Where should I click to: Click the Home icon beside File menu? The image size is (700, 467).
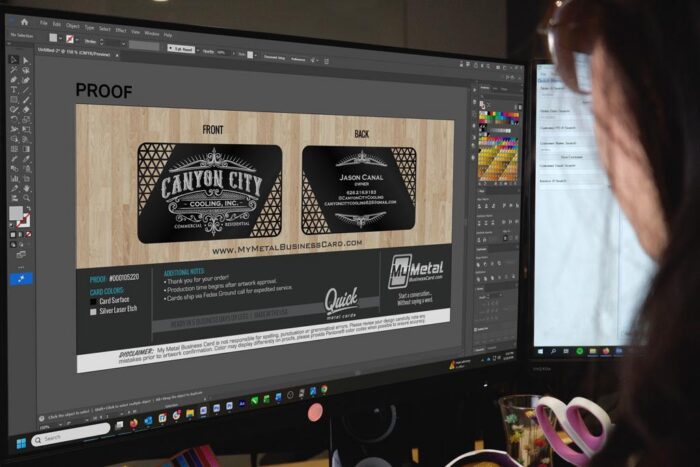[x=25, y=22]
